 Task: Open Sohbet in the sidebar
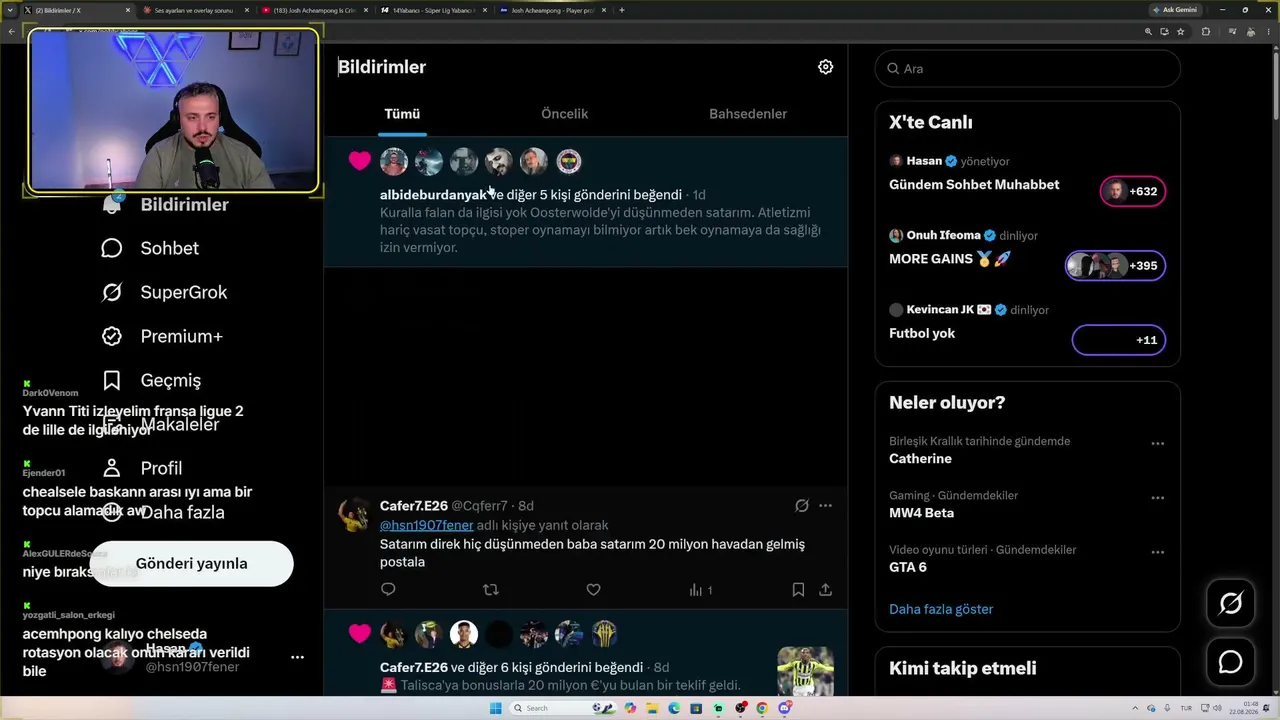(x=151, y=248)
